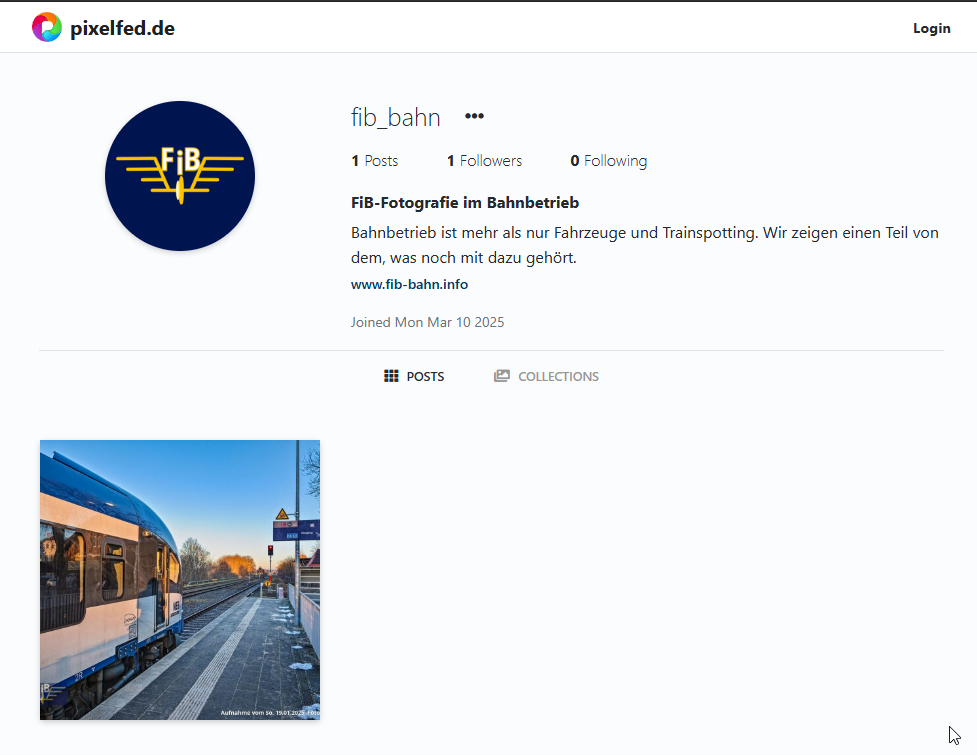Show the 1 Followers list
This screenshot has width=977, height=755.
click(484, 161)
